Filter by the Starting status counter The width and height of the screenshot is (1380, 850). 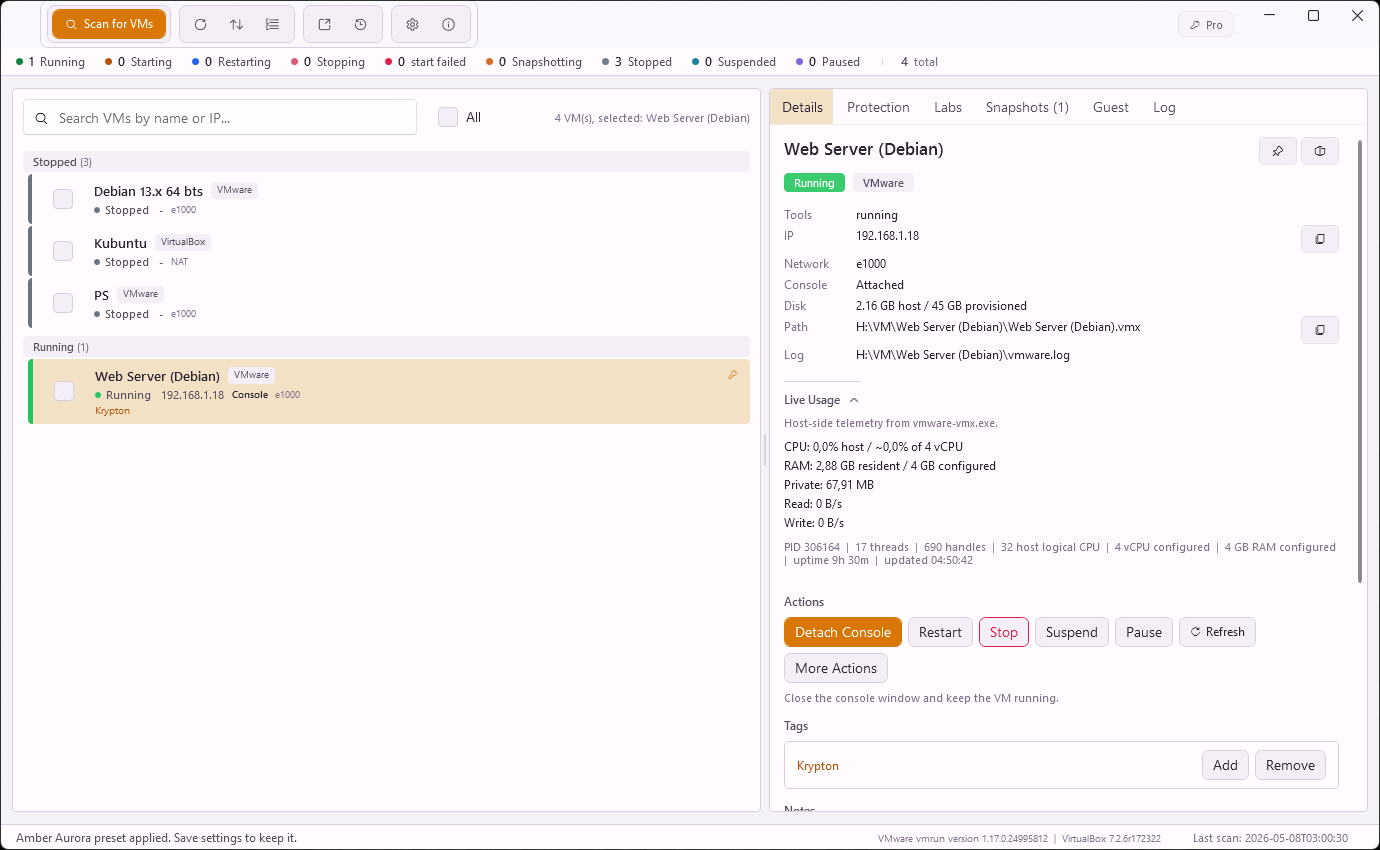(138, 62)
